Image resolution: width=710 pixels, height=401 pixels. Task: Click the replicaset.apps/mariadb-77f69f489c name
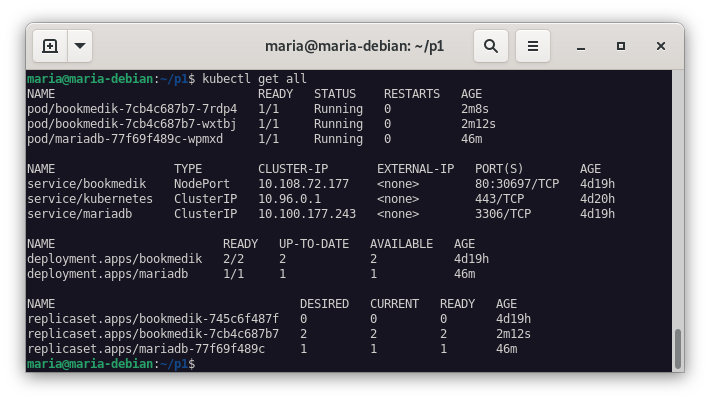145,349
